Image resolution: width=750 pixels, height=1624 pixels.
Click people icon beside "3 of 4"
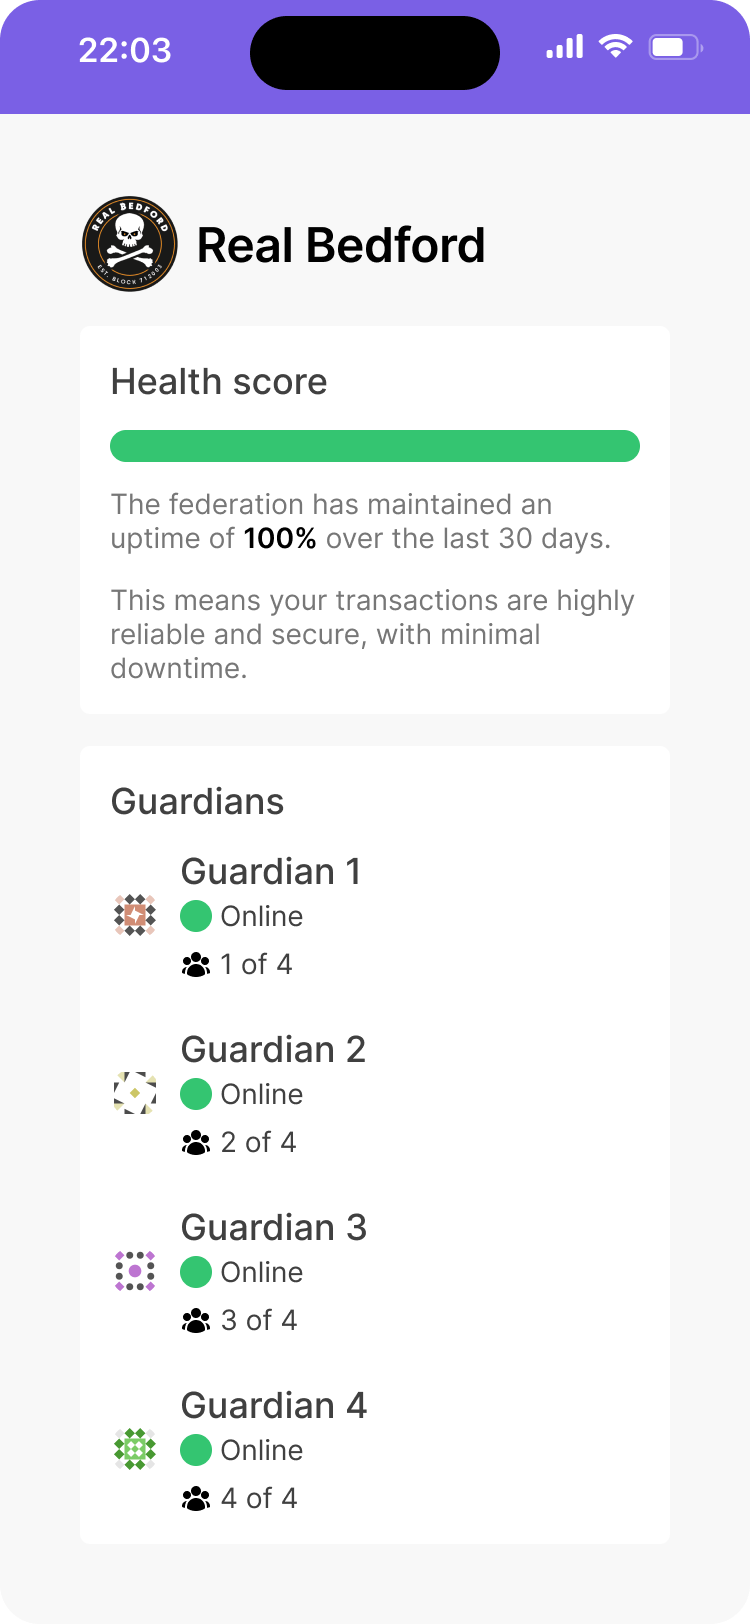[196, 1321]
